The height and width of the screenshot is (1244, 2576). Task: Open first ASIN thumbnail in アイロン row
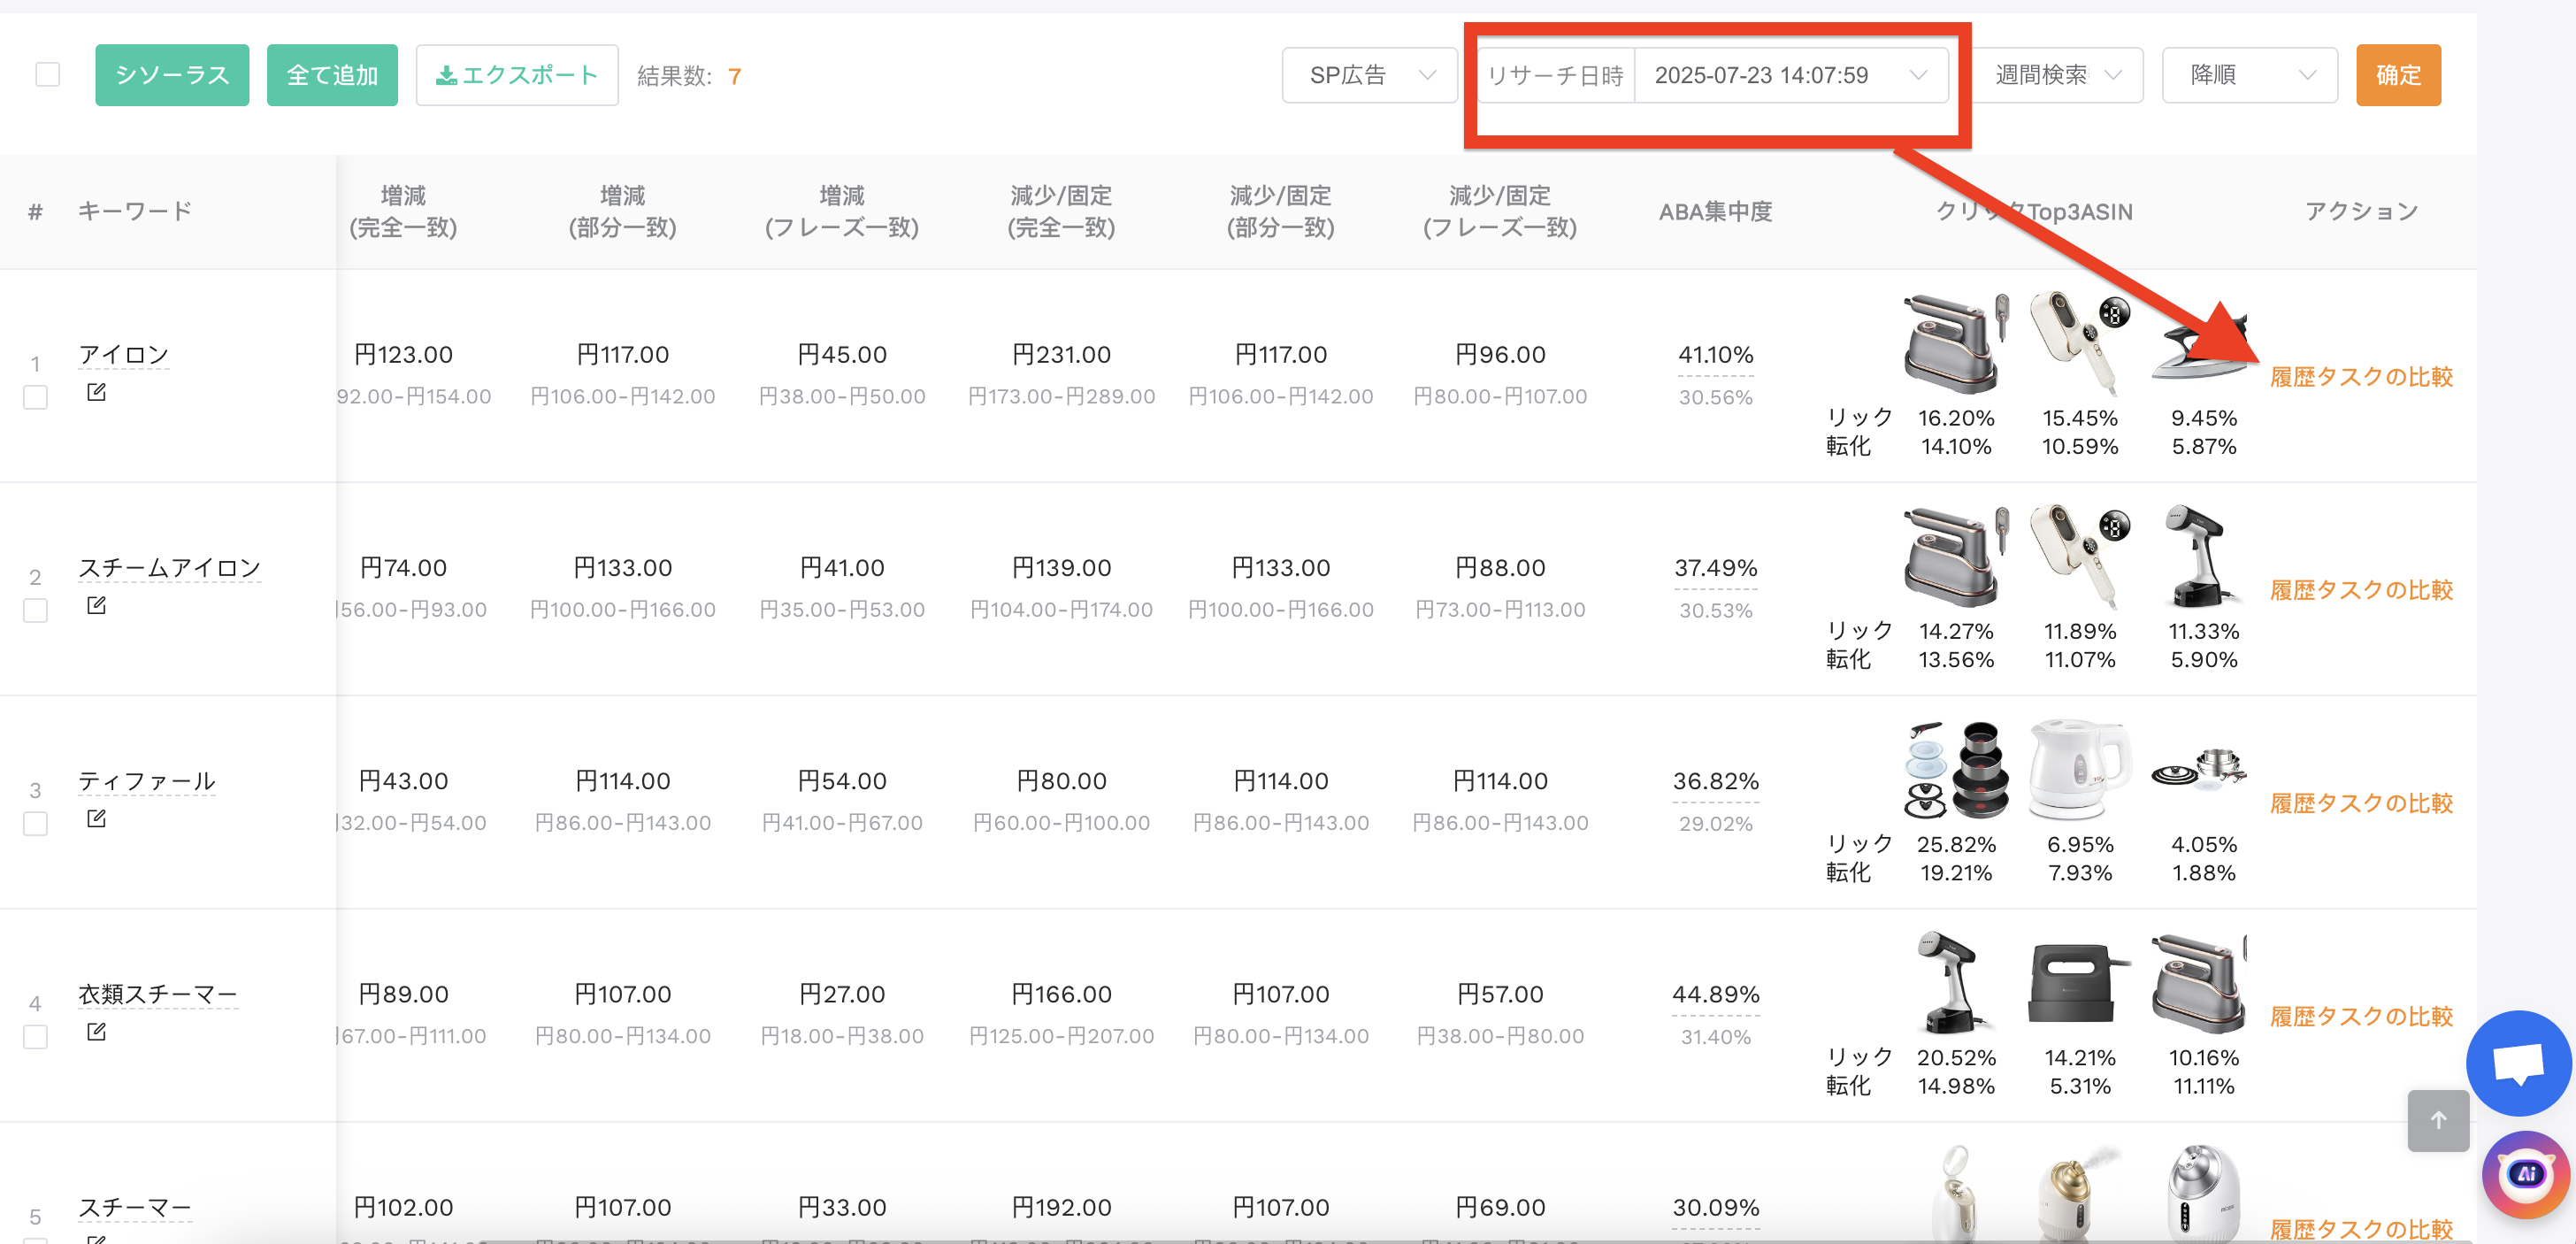(1955, 343)
